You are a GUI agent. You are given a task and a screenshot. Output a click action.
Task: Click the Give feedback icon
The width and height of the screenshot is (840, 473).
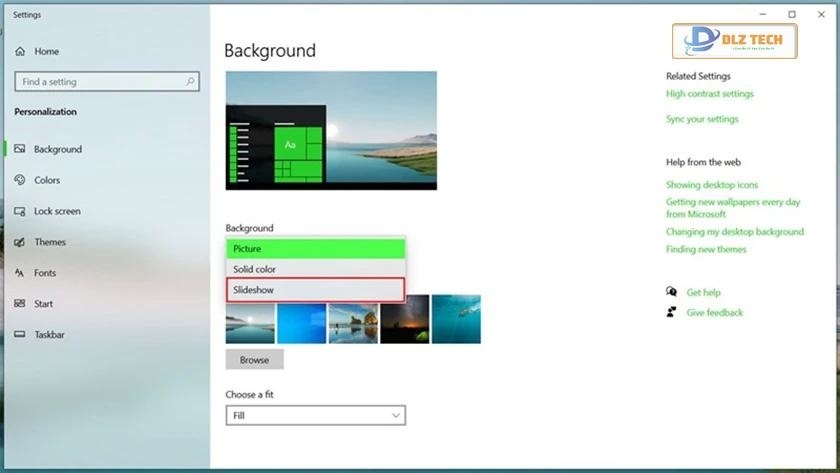click(x=672, y=312)
